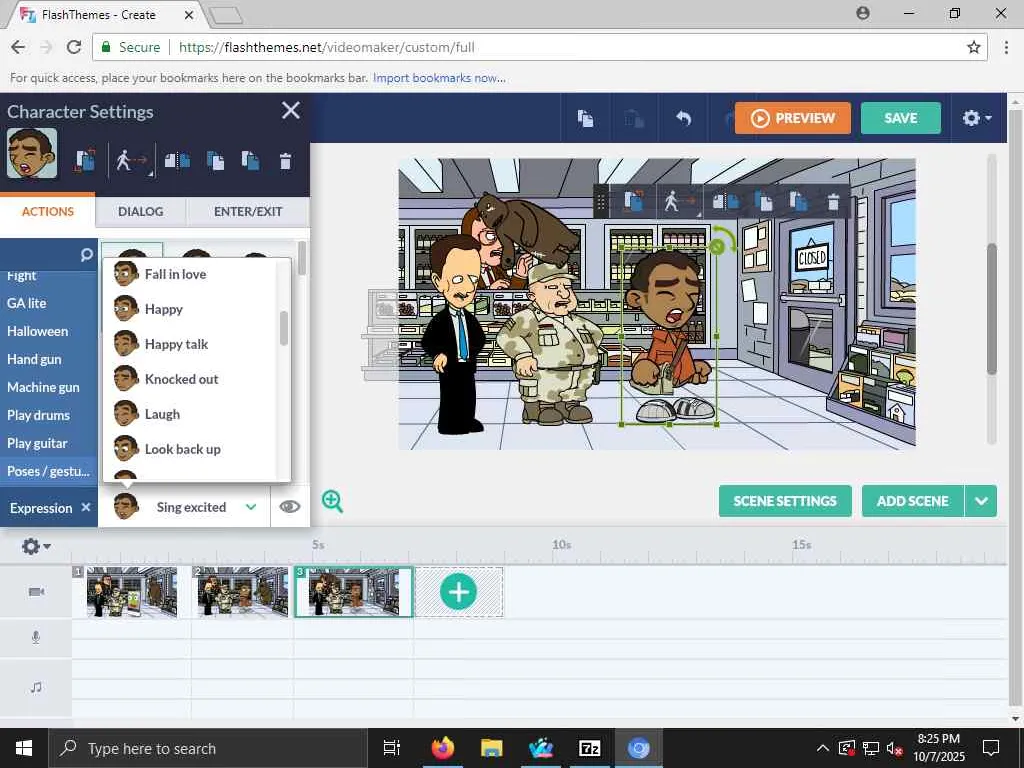Select the Poses / gestures category
Image resolution: width=1024 pixels, height=768 pixels.
tap(48, 472)
